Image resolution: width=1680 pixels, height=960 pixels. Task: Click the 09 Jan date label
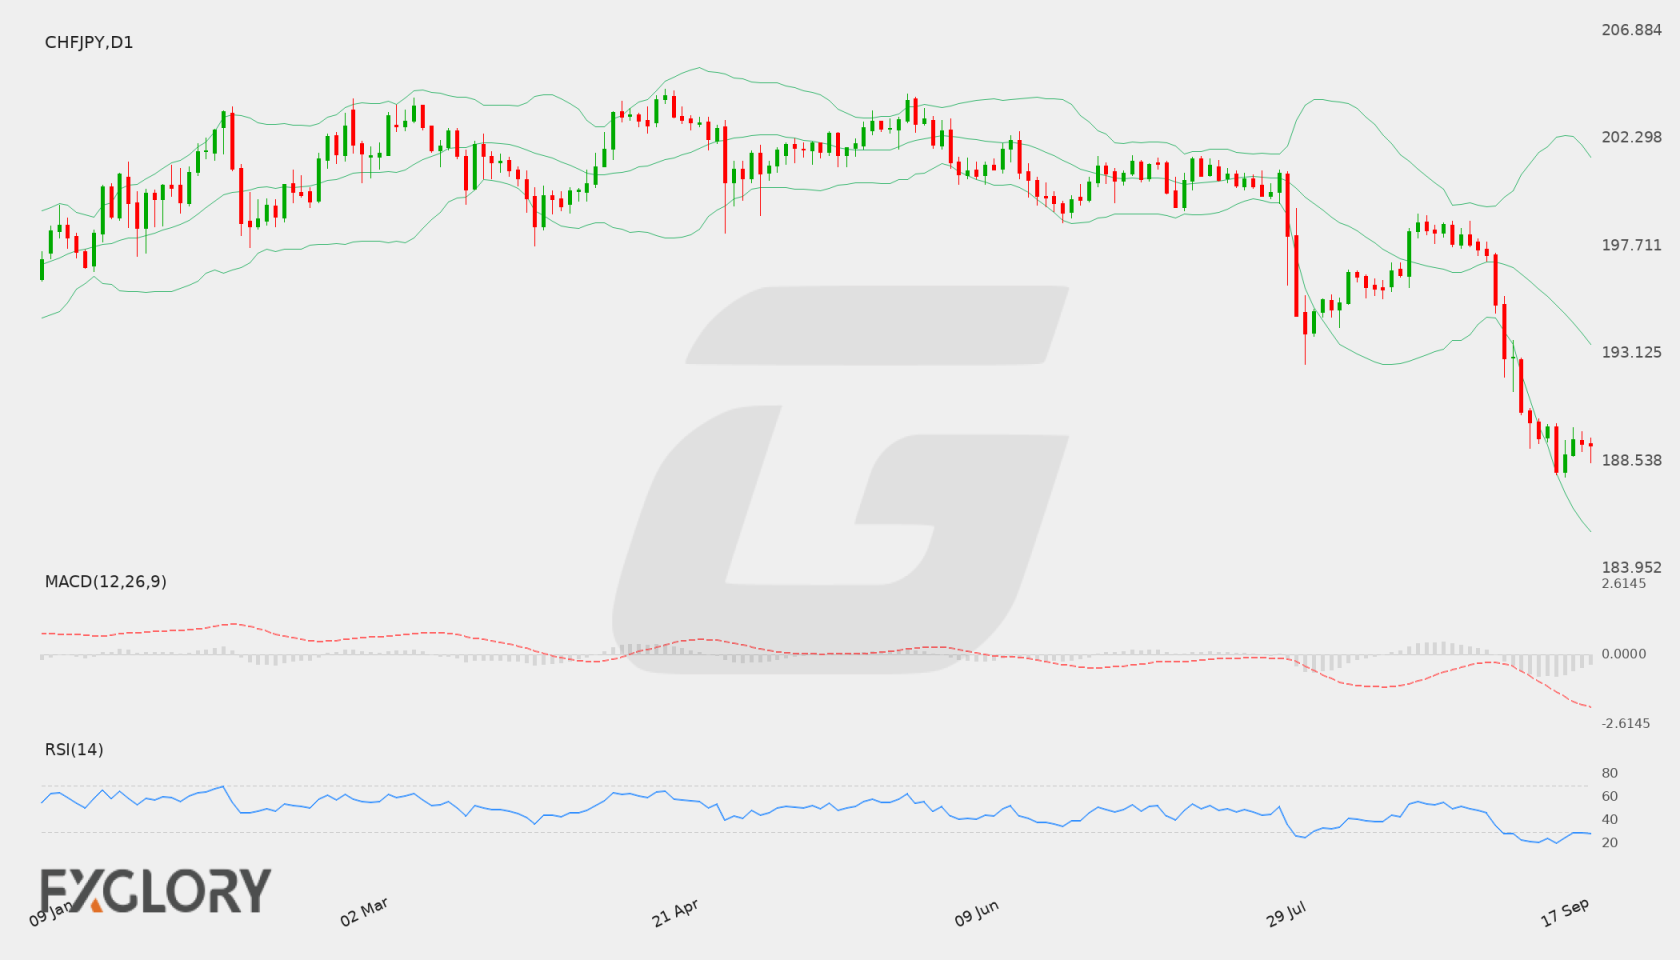(51, 912)
